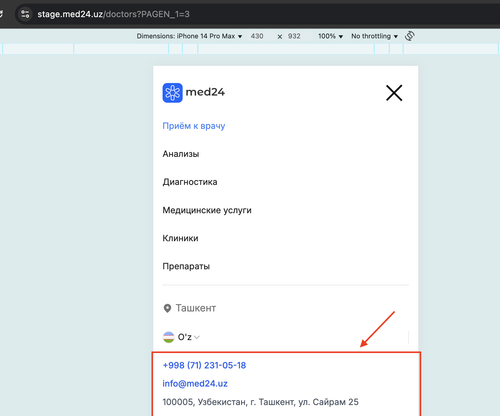Close the mobile menu with the X icon
The width and height of the screenshot is (500, 416).
(x=394, y=93)
